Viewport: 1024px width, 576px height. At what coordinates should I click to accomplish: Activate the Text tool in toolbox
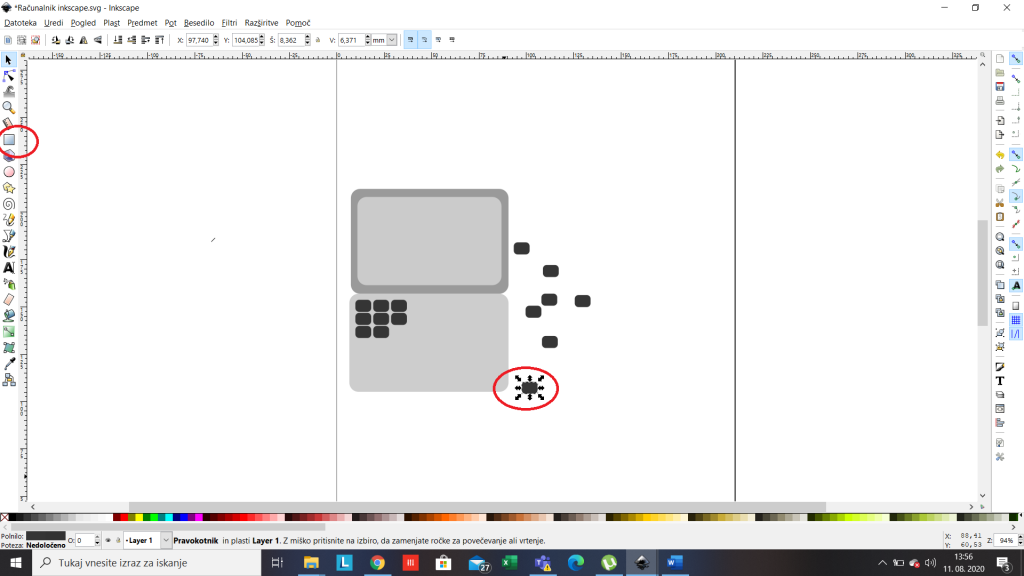[x=9, y=268]
